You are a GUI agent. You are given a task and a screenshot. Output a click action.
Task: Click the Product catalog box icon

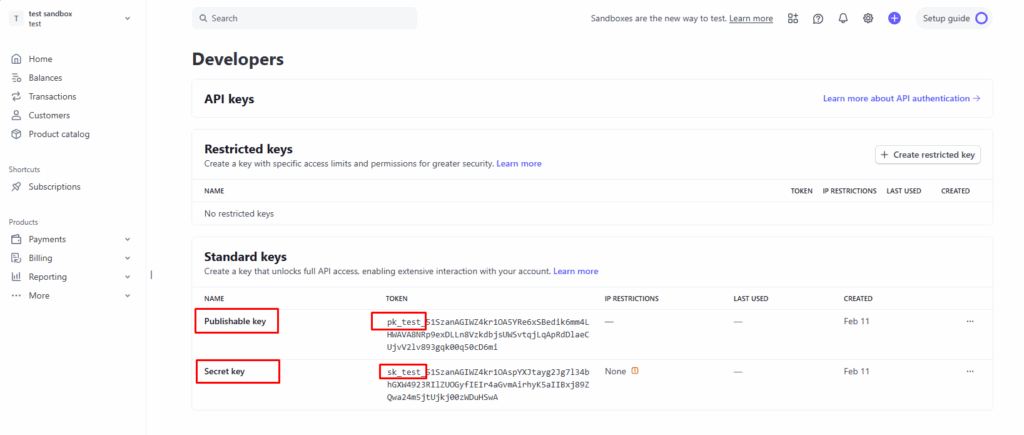click(16, 134)
